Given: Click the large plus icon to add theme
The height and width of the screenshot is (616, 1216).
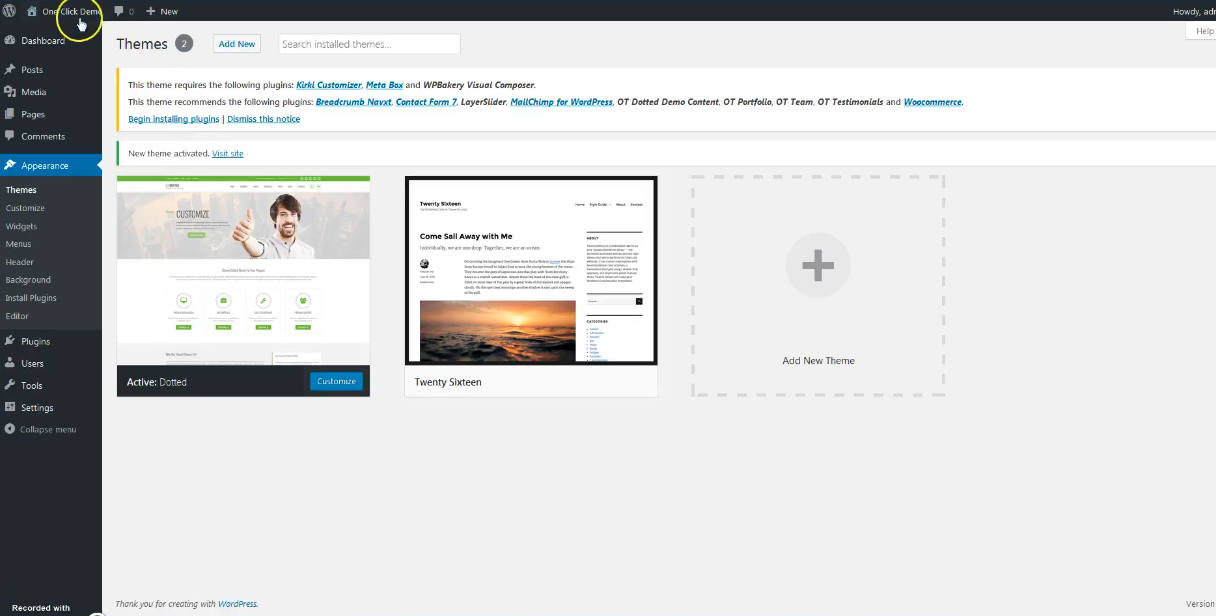Looking at the screenshot, I should [x=818, y=266].
